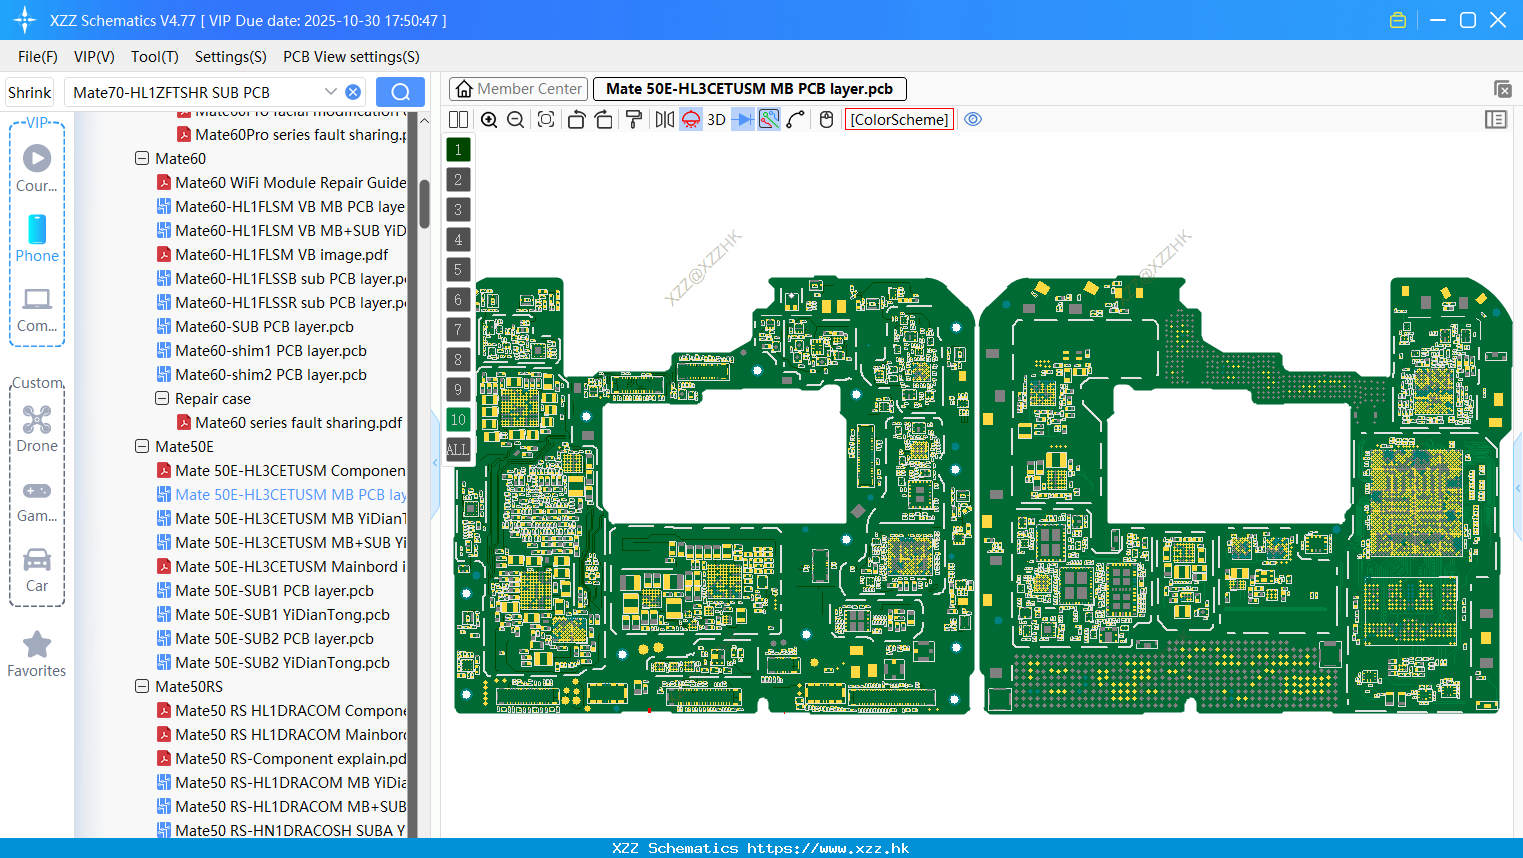The height and width of the screenshot is (858, 1523).
Task: Fit PCB view to screen
Action: click(x=546, y=119)
